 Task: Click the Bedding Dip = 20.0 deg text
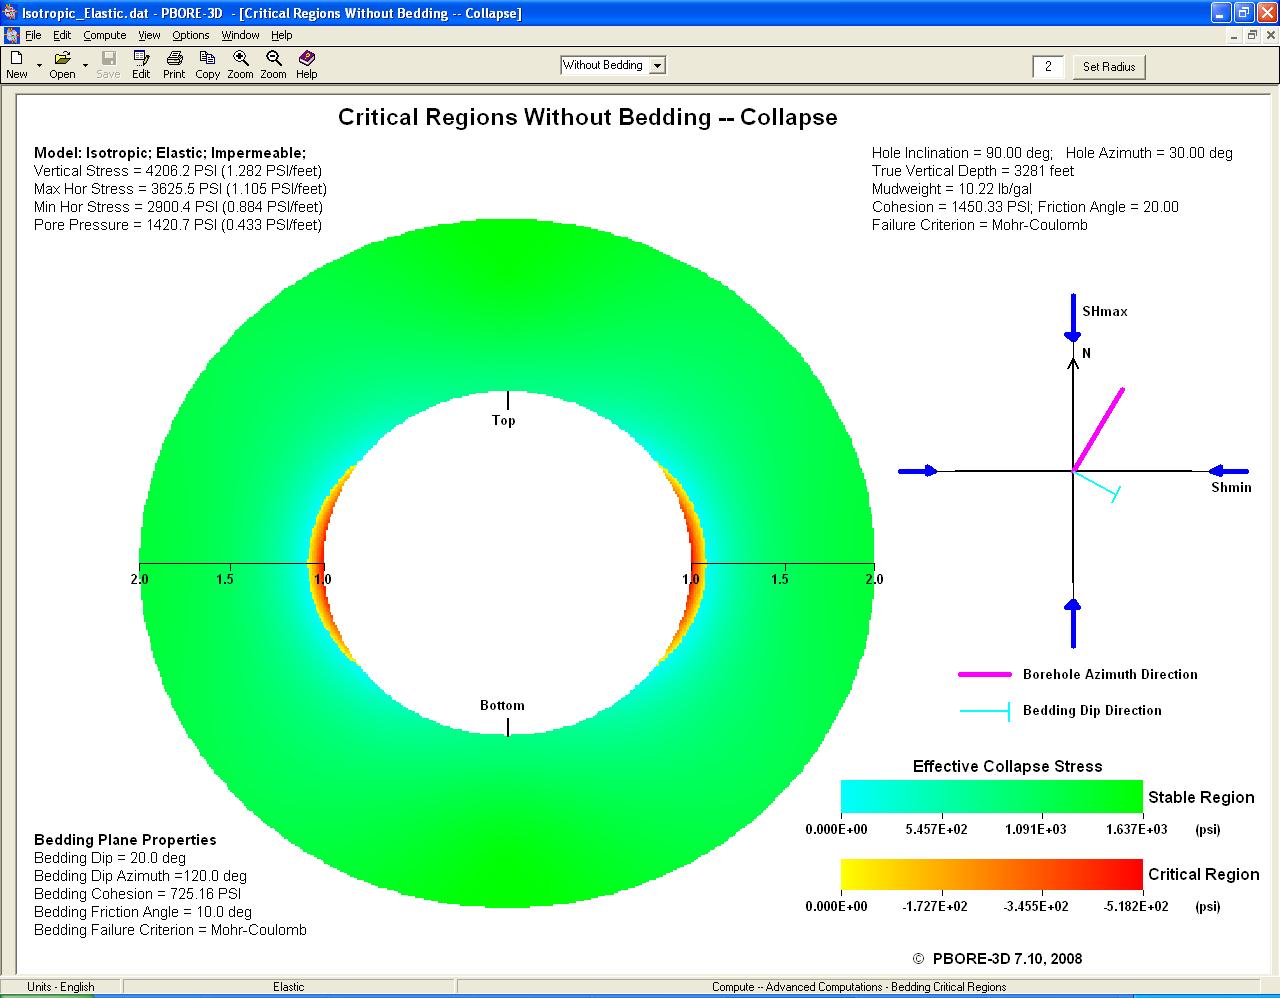click(x=110, y=858)
